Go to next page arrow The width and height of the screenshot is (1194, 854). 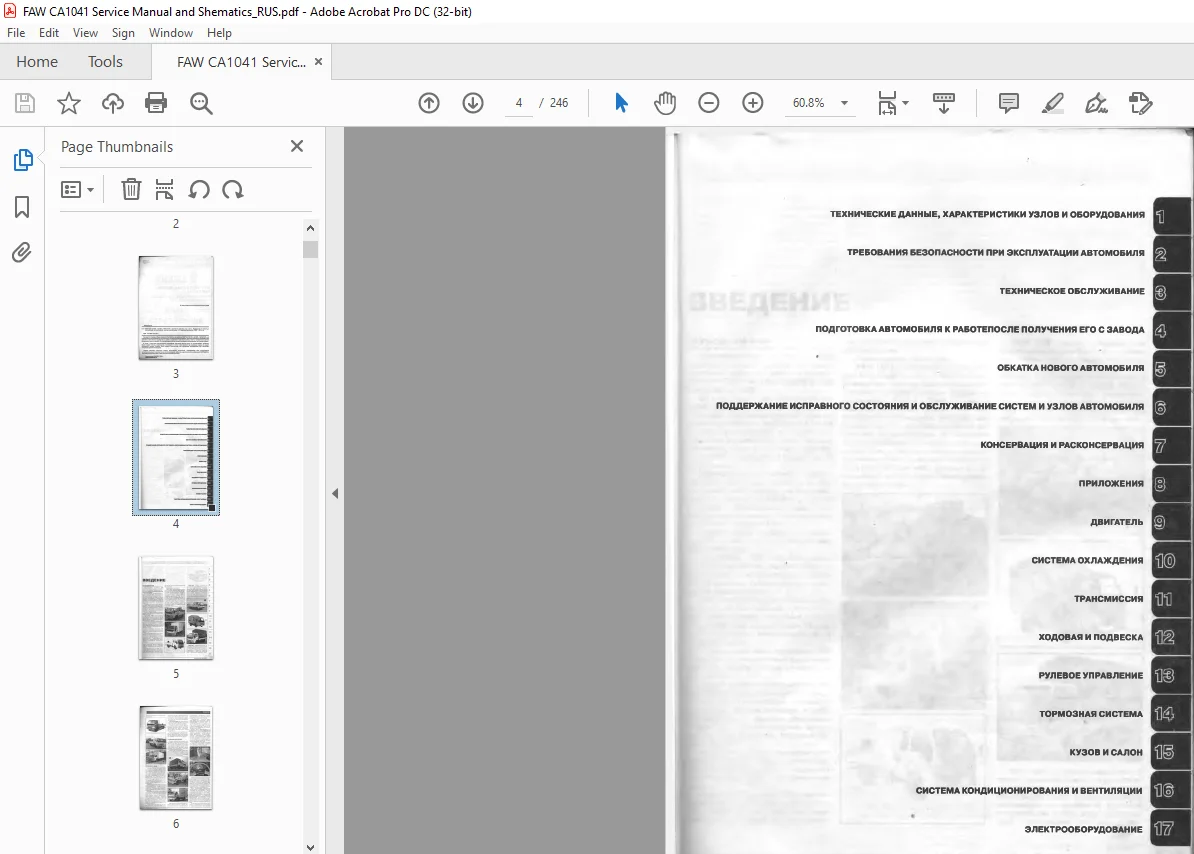click(x=473, y=103)
